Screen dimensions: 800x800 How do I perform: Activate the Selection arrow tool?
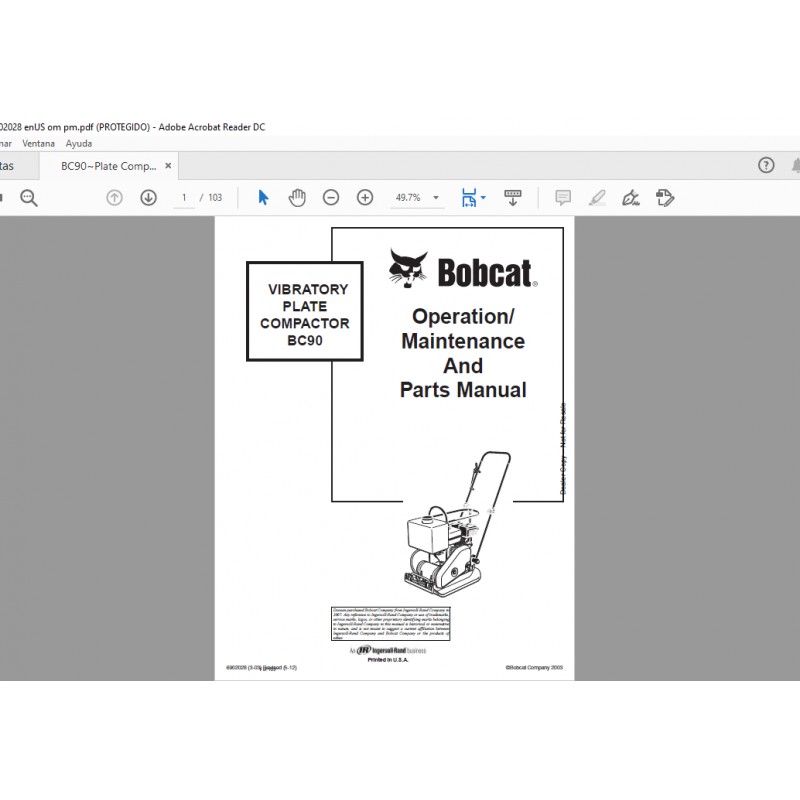262,197
